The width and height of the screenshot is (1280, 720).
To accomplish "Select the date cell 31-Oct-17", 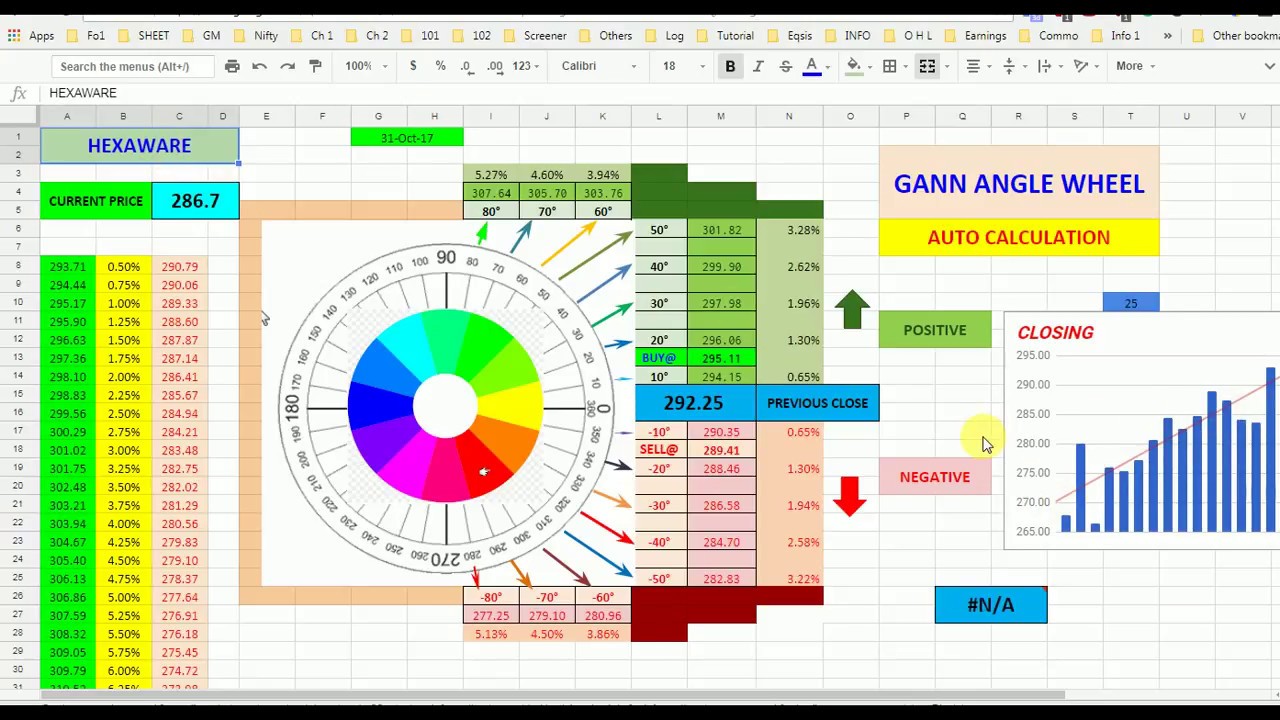I will (407, 137).
